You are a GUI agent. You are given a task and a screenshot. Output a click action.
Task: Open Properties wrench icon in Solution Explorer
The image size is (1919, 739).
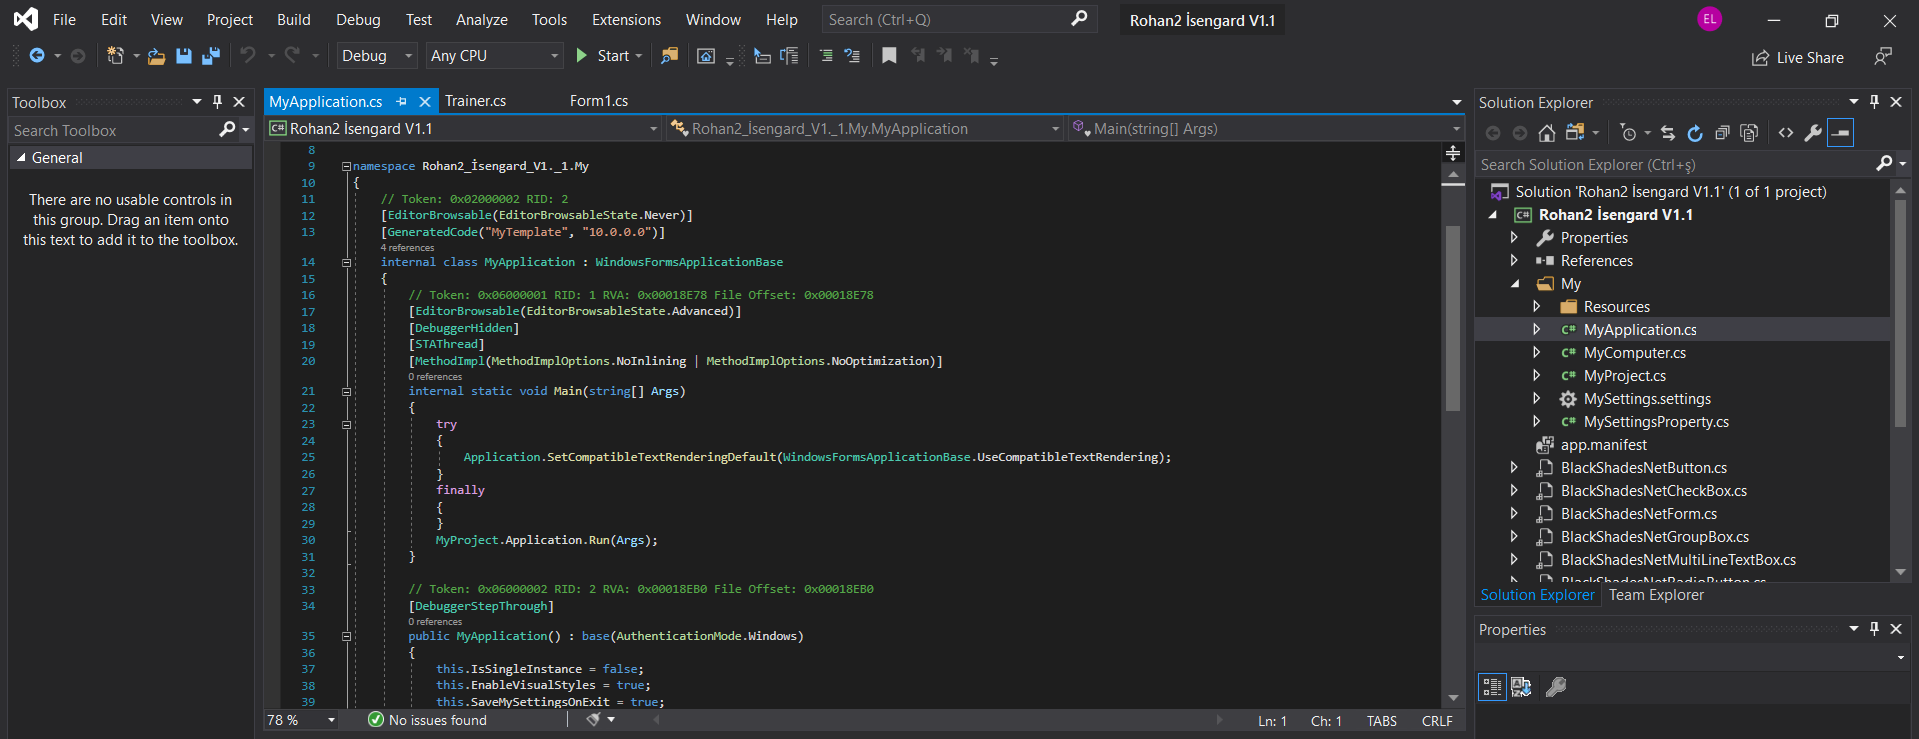coord(1813,133)
